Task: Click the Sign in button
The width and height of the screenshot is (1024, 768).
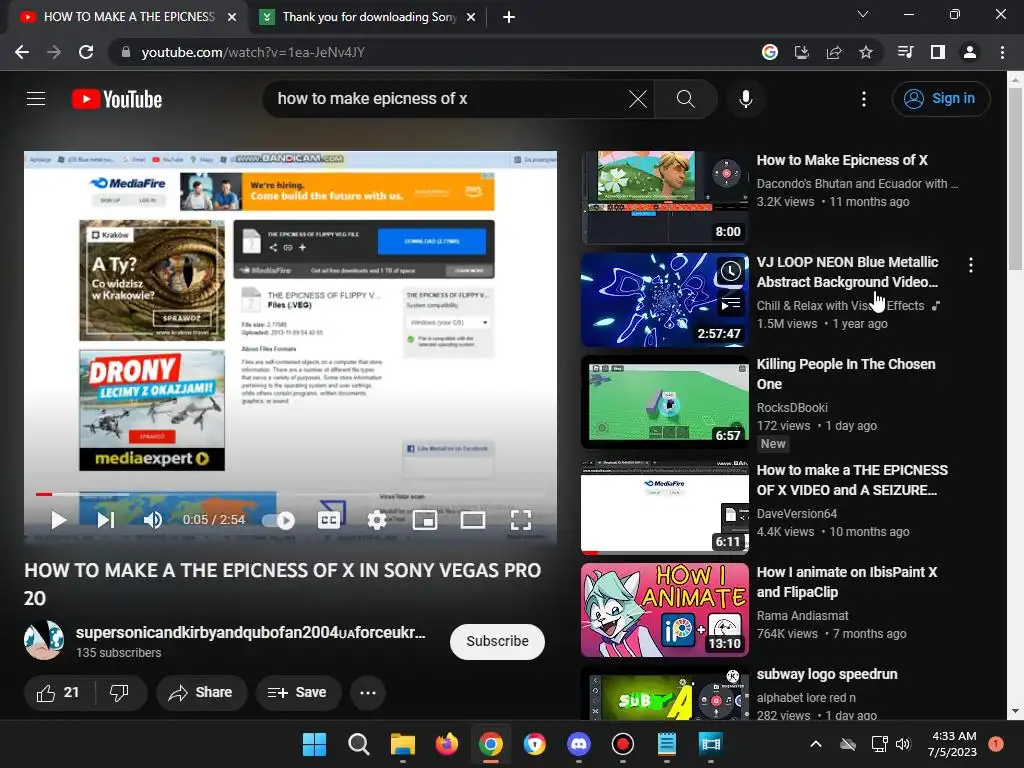Action: pos(940,99)
